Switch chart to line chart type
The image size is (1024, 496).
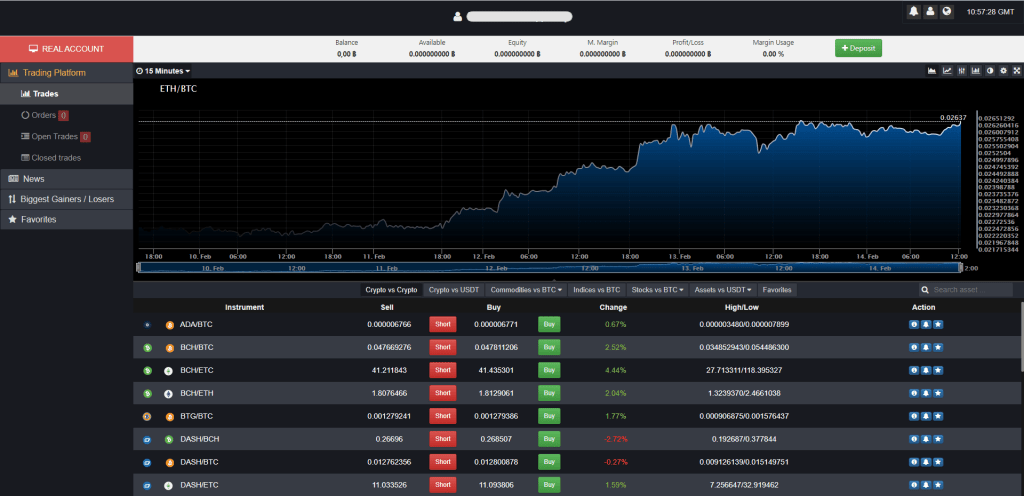[x=947, y=71]
